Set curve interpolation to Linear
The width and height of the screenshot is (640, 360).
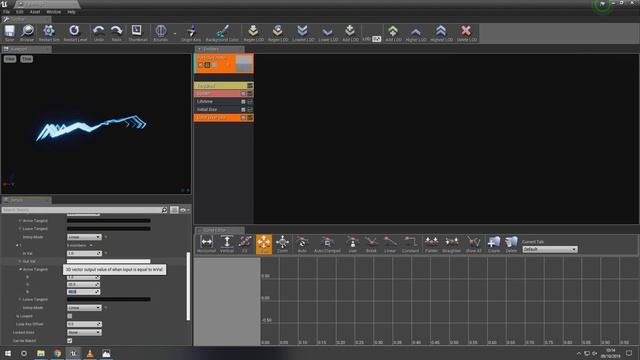[x=390, y=244]
